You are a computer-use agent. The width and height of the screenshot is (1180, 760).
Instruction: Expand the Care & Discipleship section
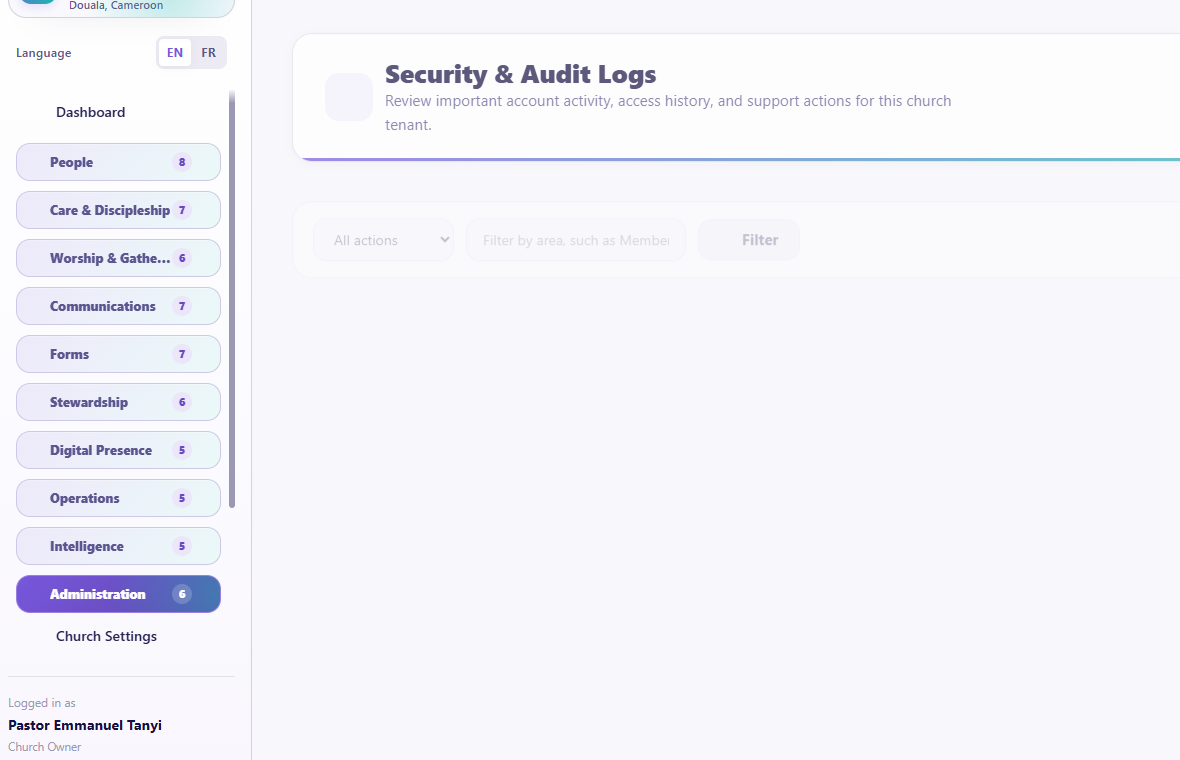tap(118, 210)
